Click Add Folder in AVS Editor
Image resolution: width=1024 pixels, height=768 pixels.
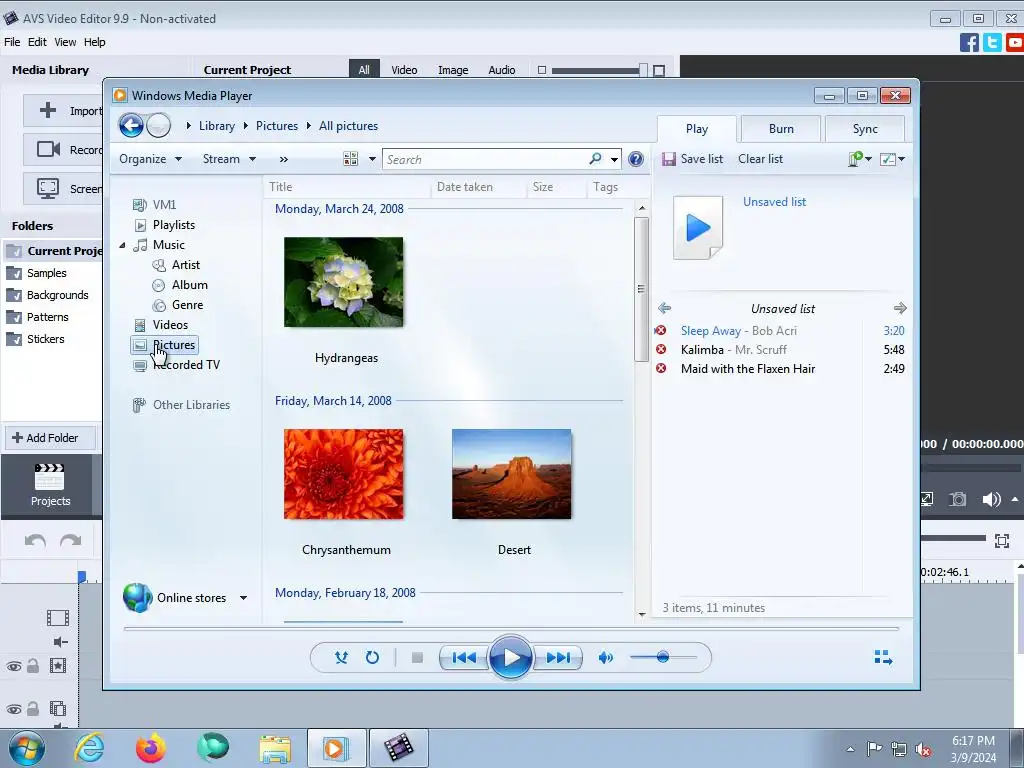click(51, 438)
